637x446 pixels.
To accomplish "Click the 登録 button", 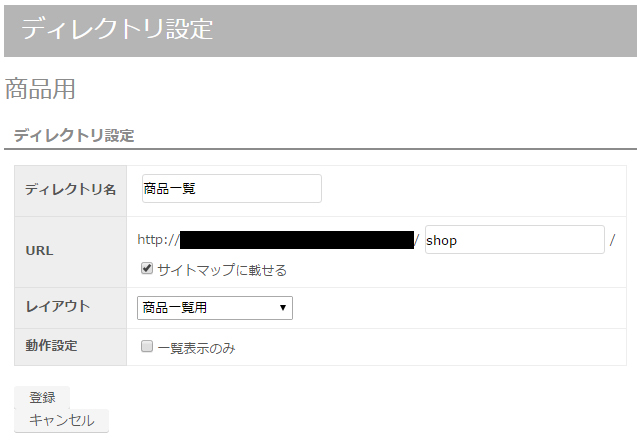I will pyautogui.click(x=42, y=397).
